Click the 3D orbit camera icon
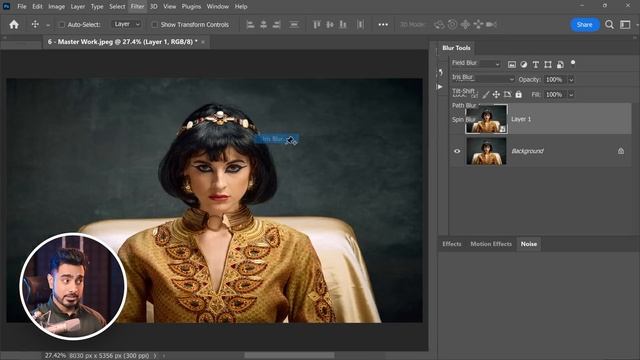Viewport: 640px width, 360px height. pos(439,24)
